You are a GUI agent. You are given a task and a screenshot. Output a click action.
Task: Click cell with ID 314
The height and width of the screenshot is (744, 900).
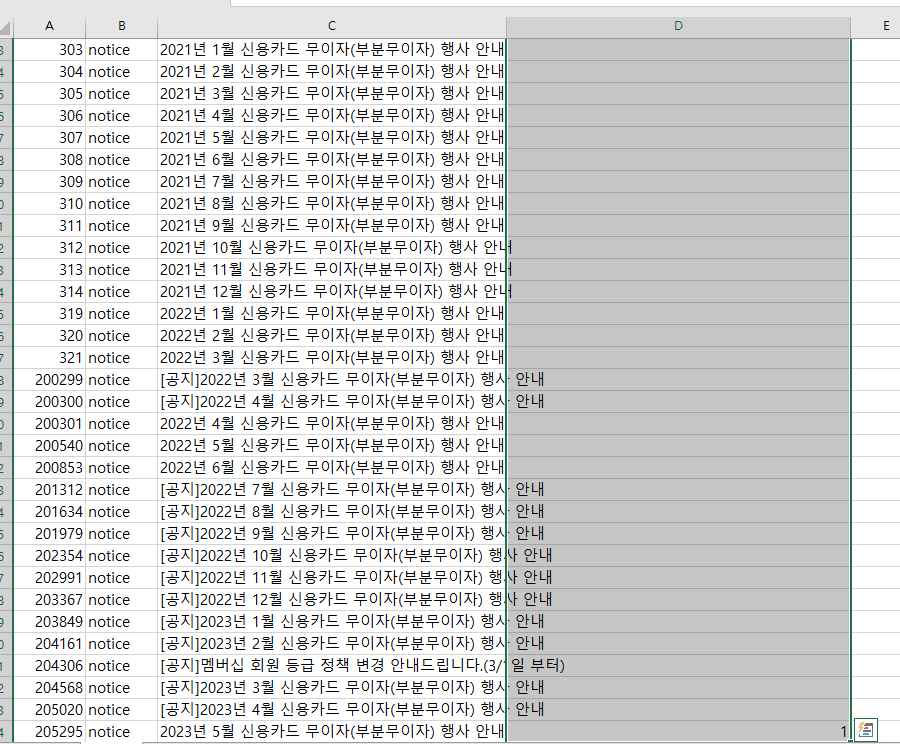pyautogui.click(x=49, y=292)
